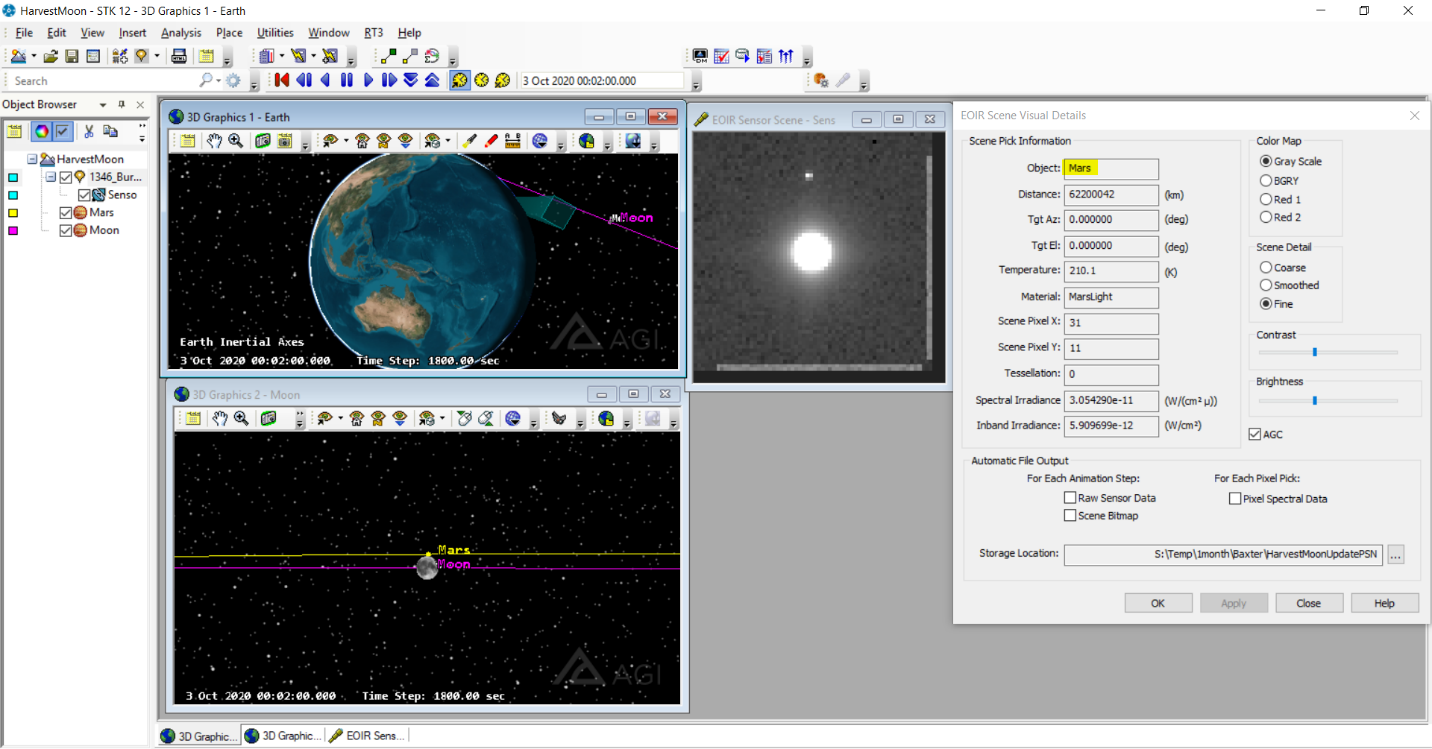Select the grab hand tool in 3D Graphics 1
The width and height of the screenshot is (1432, 749).
214,141
